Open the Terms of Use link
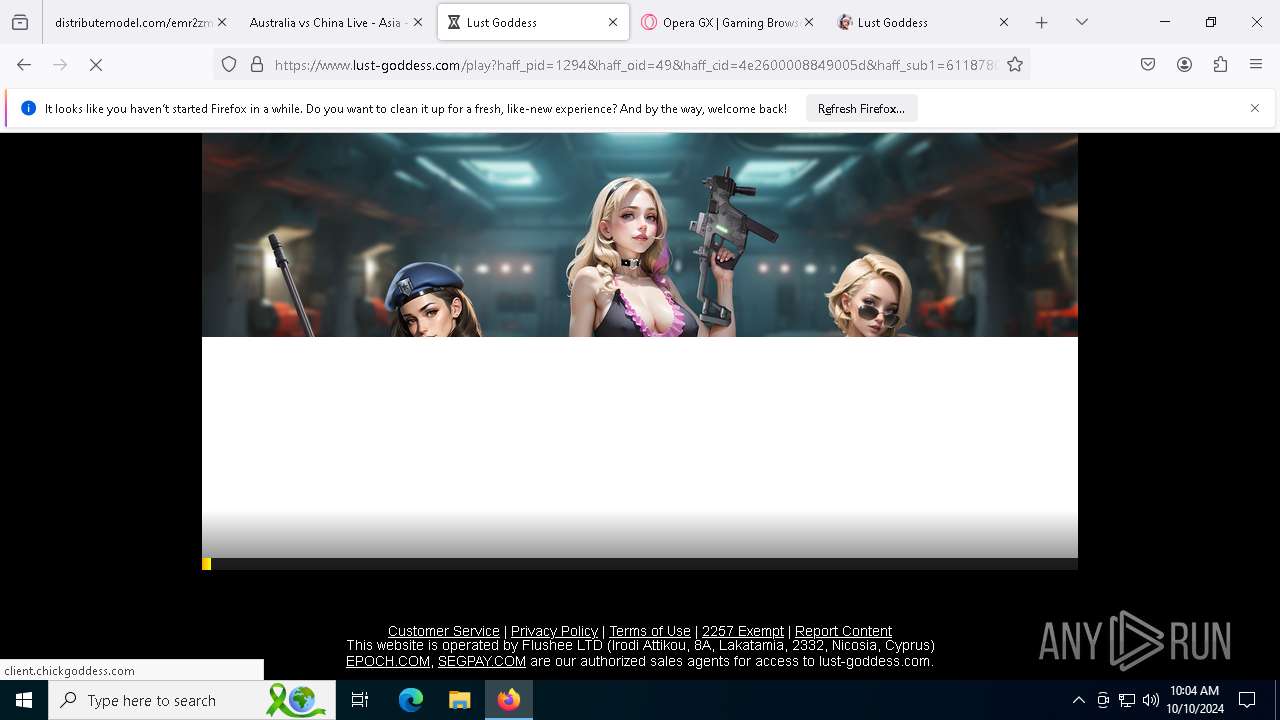The image size is (1280, 720). (650, 631)
